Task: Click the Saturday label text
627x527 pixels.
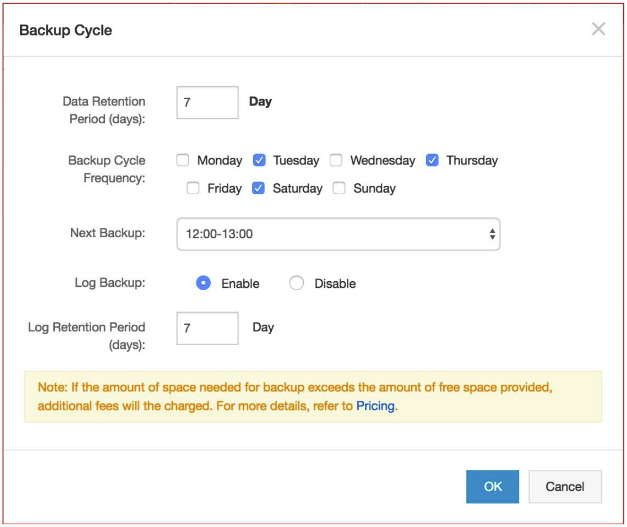Action: pos(298,188)
